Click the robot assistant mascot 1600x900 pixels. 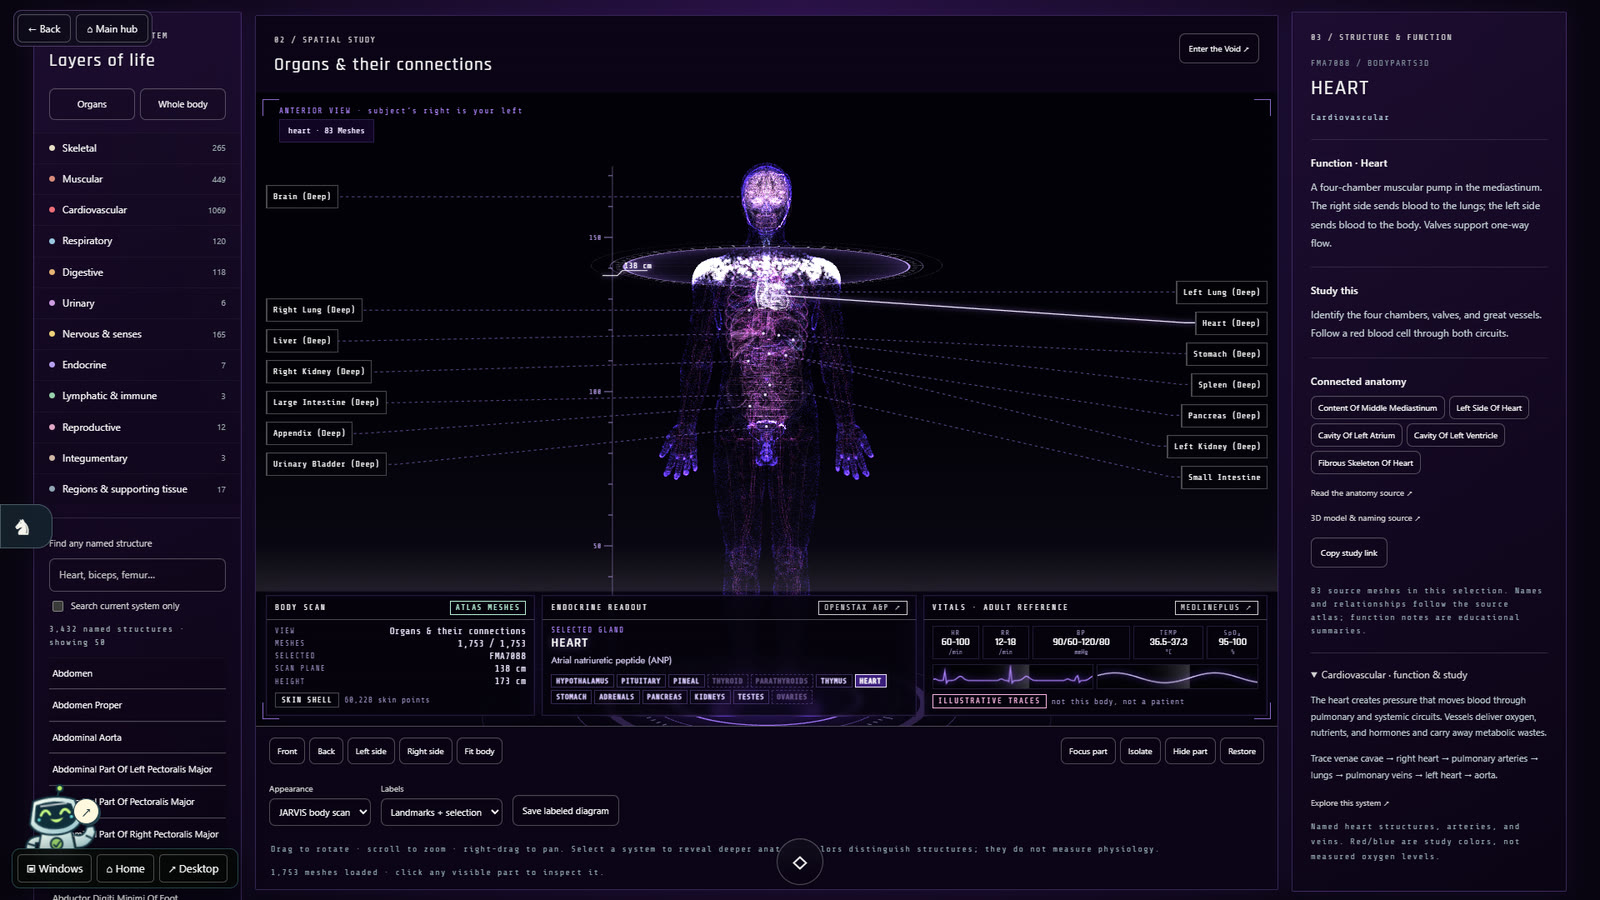[57, 822]
